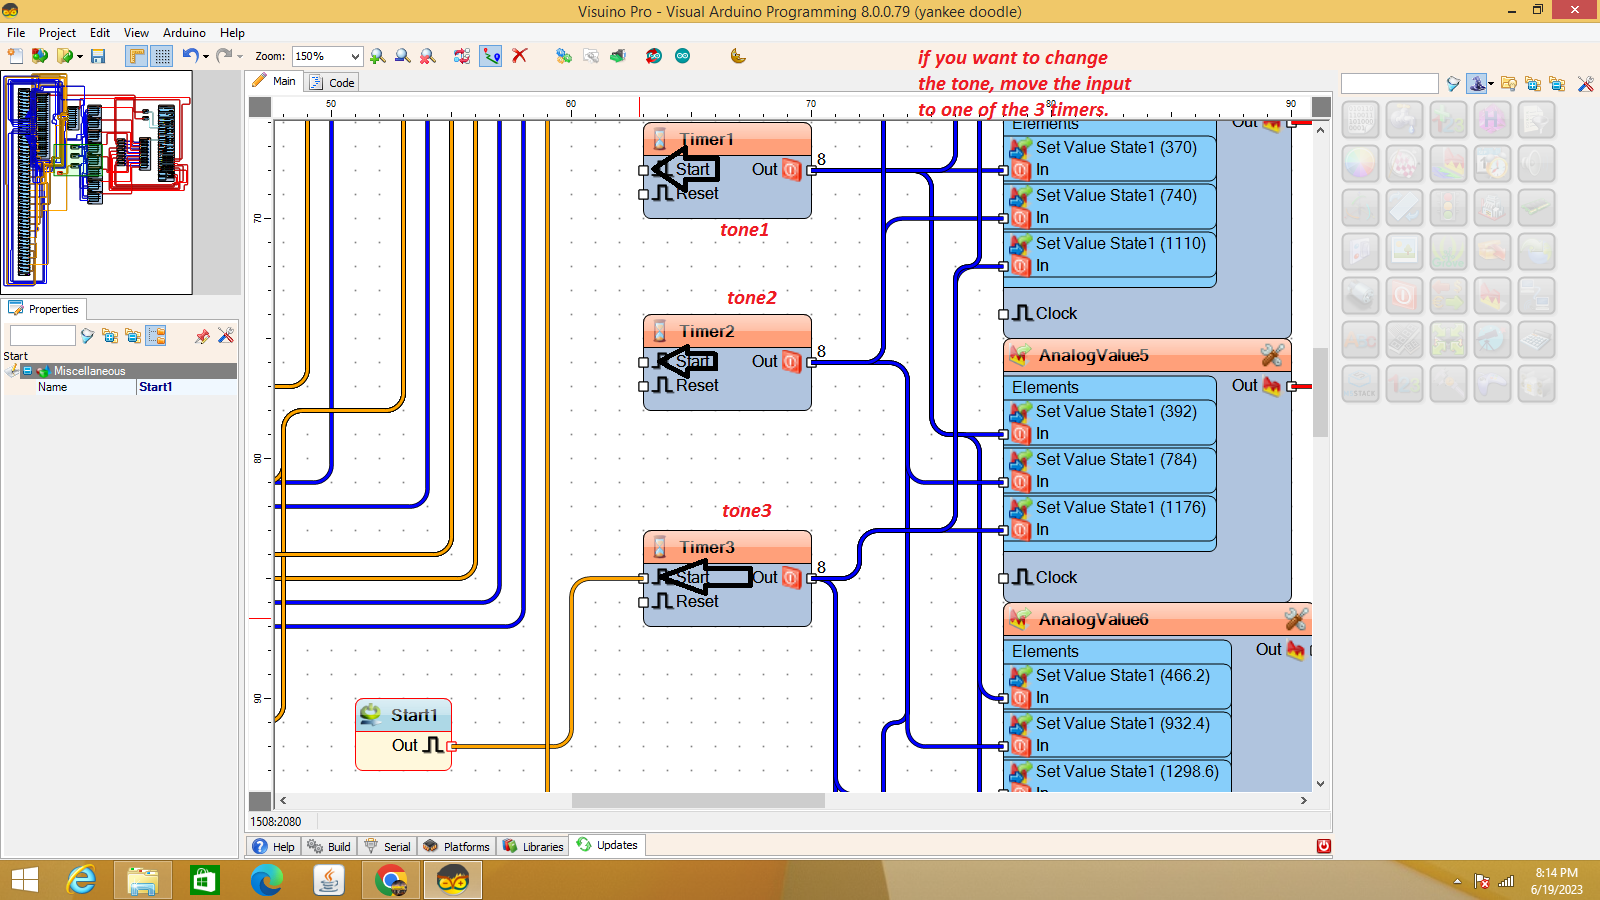Image resolution: width=1600 pixels, height=900 pixels.
Task: Click the properties filter search field
Action: (x=43, y=336)
